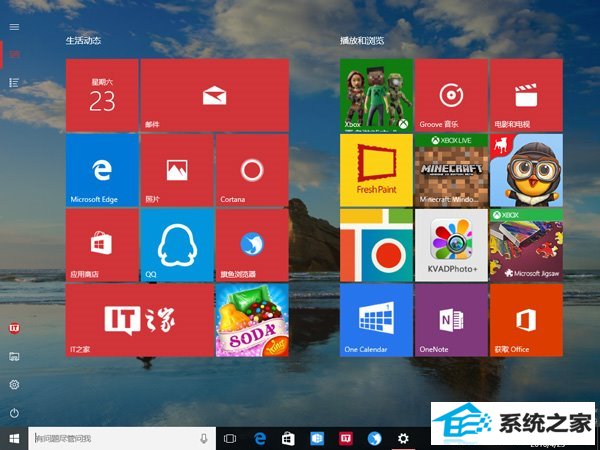
Task: Open Movies & TV tile
Action: pos(526,95)
